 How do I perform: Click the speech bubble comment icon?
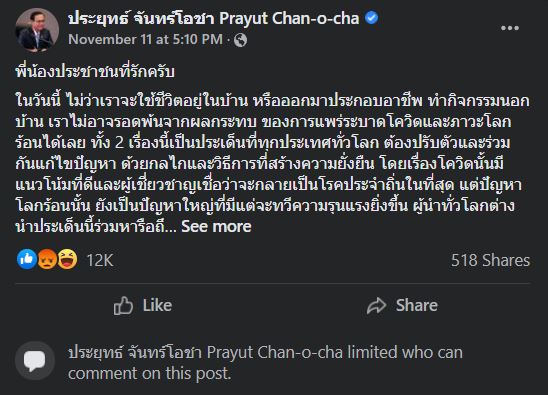pos(35,361)
